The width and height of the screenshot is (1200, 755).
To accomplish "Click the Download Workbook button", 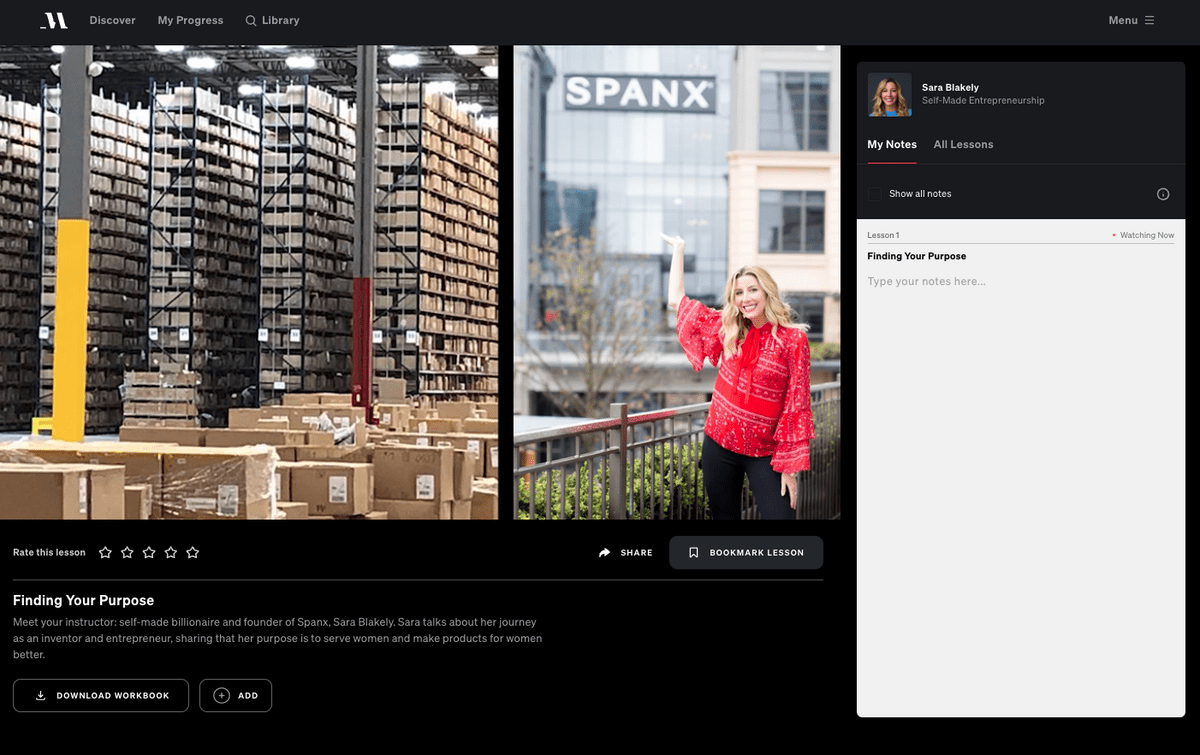I will pos(101,695).
